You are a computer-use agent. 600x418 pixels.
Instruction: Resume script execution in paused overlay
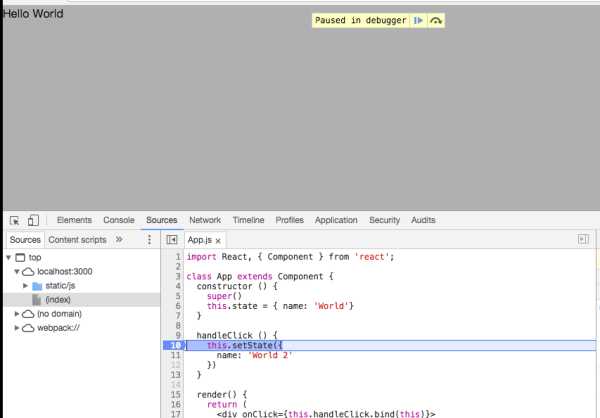419,20
